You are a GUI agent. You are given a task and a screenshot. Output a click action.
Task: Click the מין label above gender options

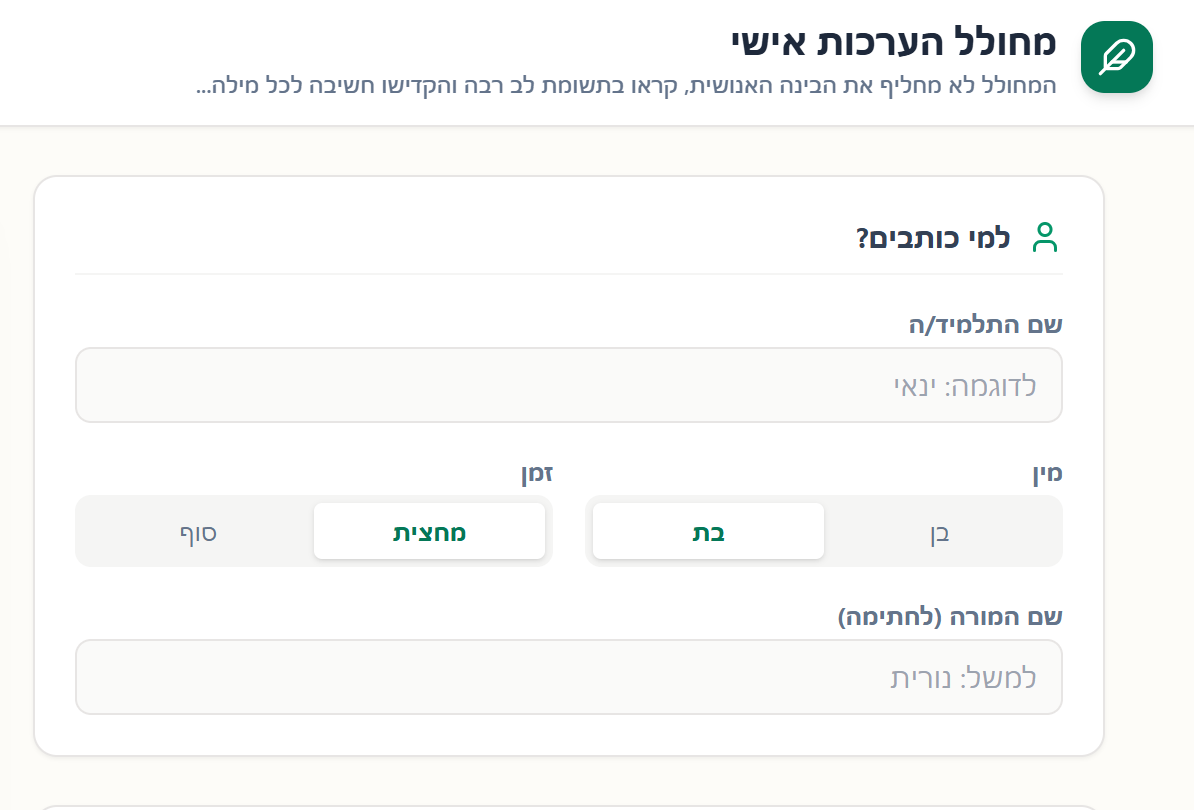click(1047, 474)
